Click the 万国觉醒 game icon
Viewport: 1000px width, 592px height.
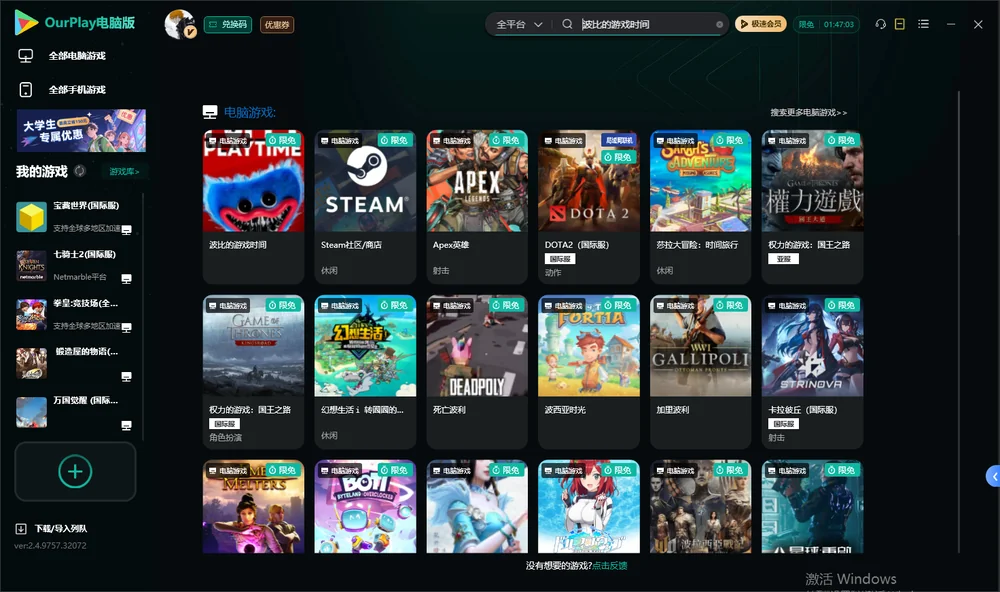coord(31,412)
